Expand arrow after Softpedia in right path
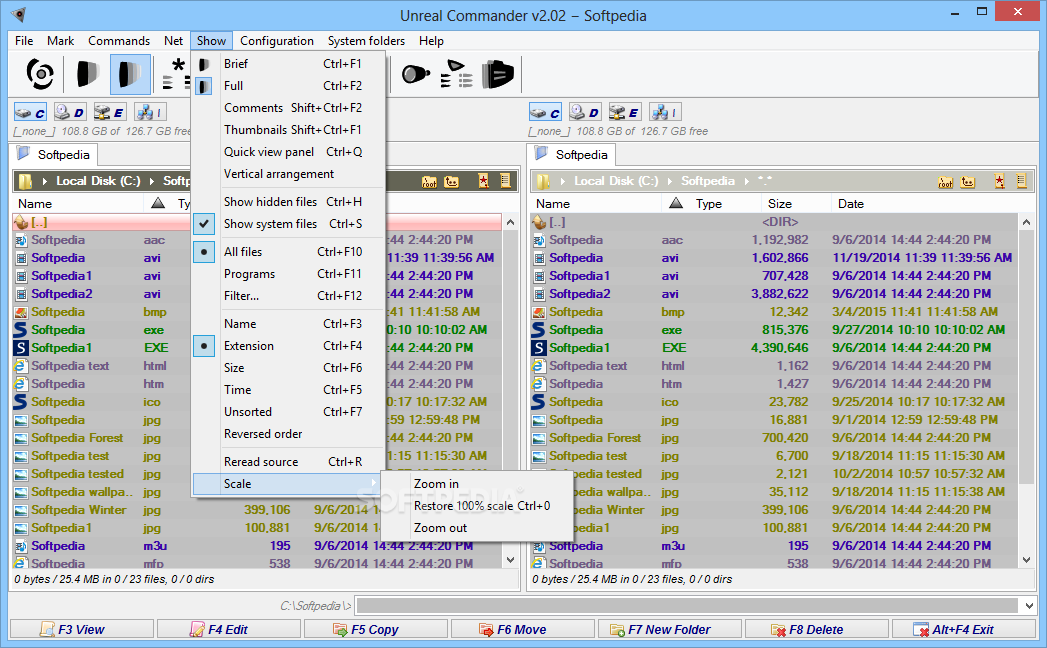Image resolution: width=1047 pixels, height=648 pixels. coord(746,181)
